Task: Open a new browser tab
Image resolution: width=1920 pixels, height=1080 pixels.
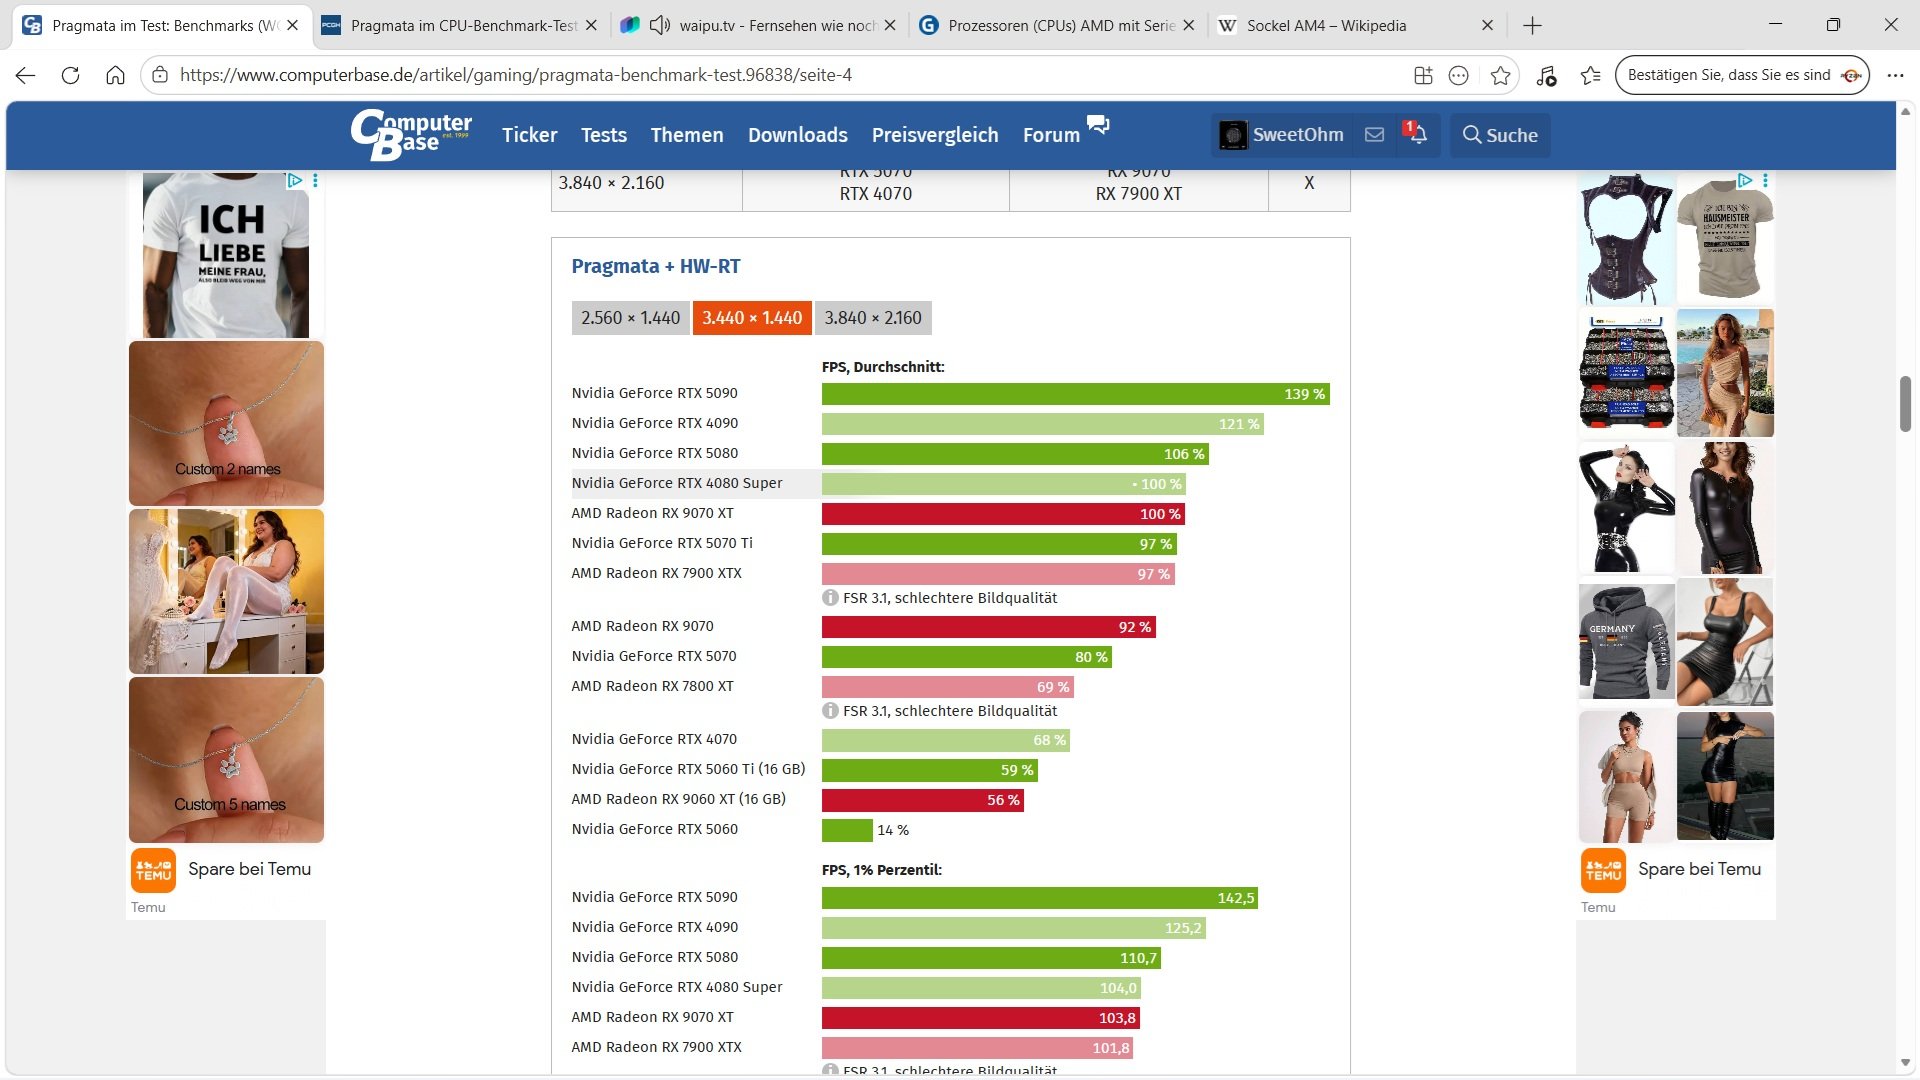Action: (1532, 26)
